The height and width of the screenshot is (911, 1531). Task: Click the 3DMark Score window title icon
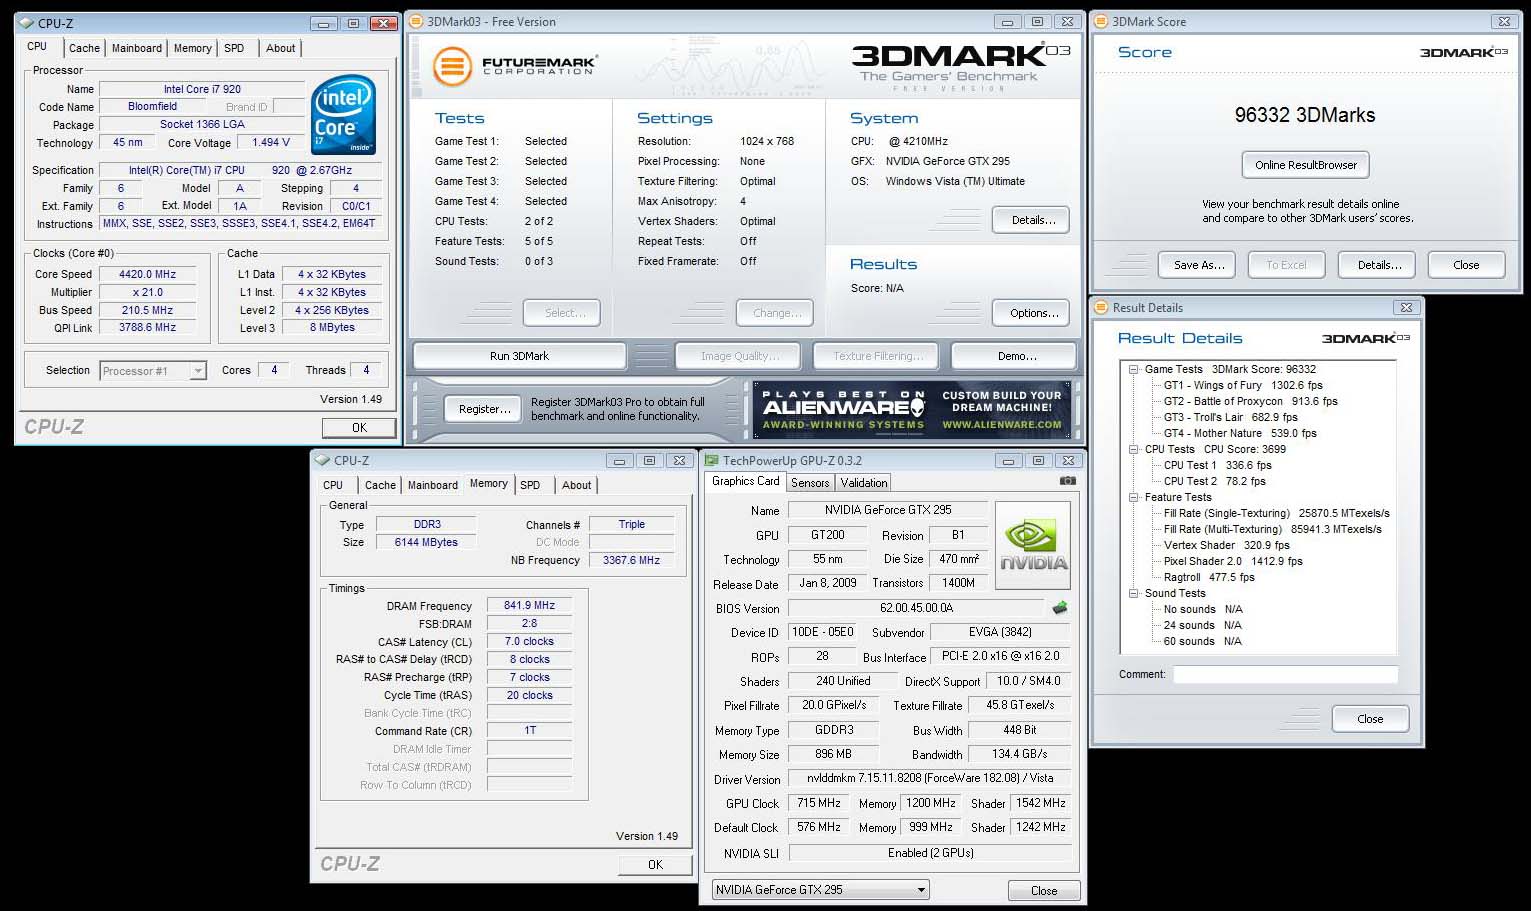pyautogui.click(x=1102, y=21)
